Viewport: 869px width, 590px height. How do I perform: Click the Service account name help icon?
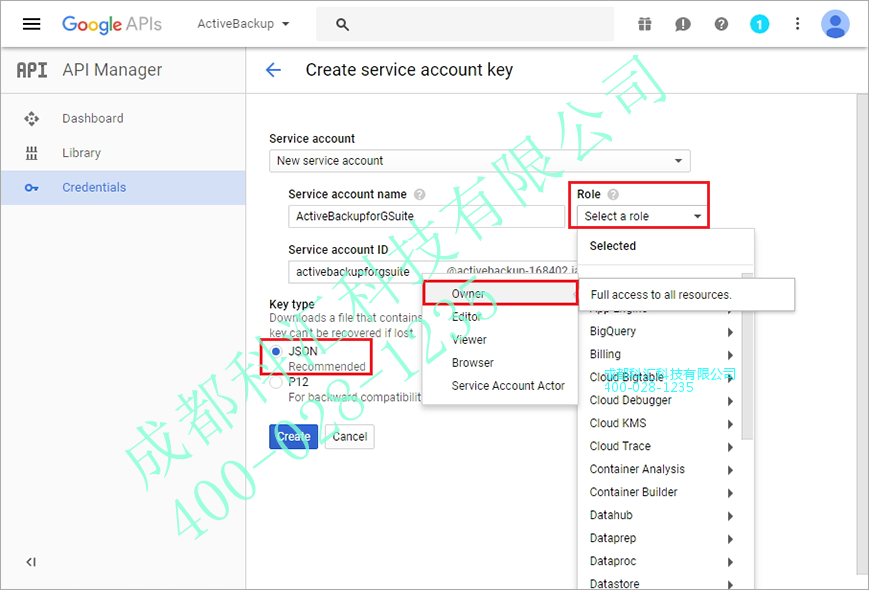point(420,194)
